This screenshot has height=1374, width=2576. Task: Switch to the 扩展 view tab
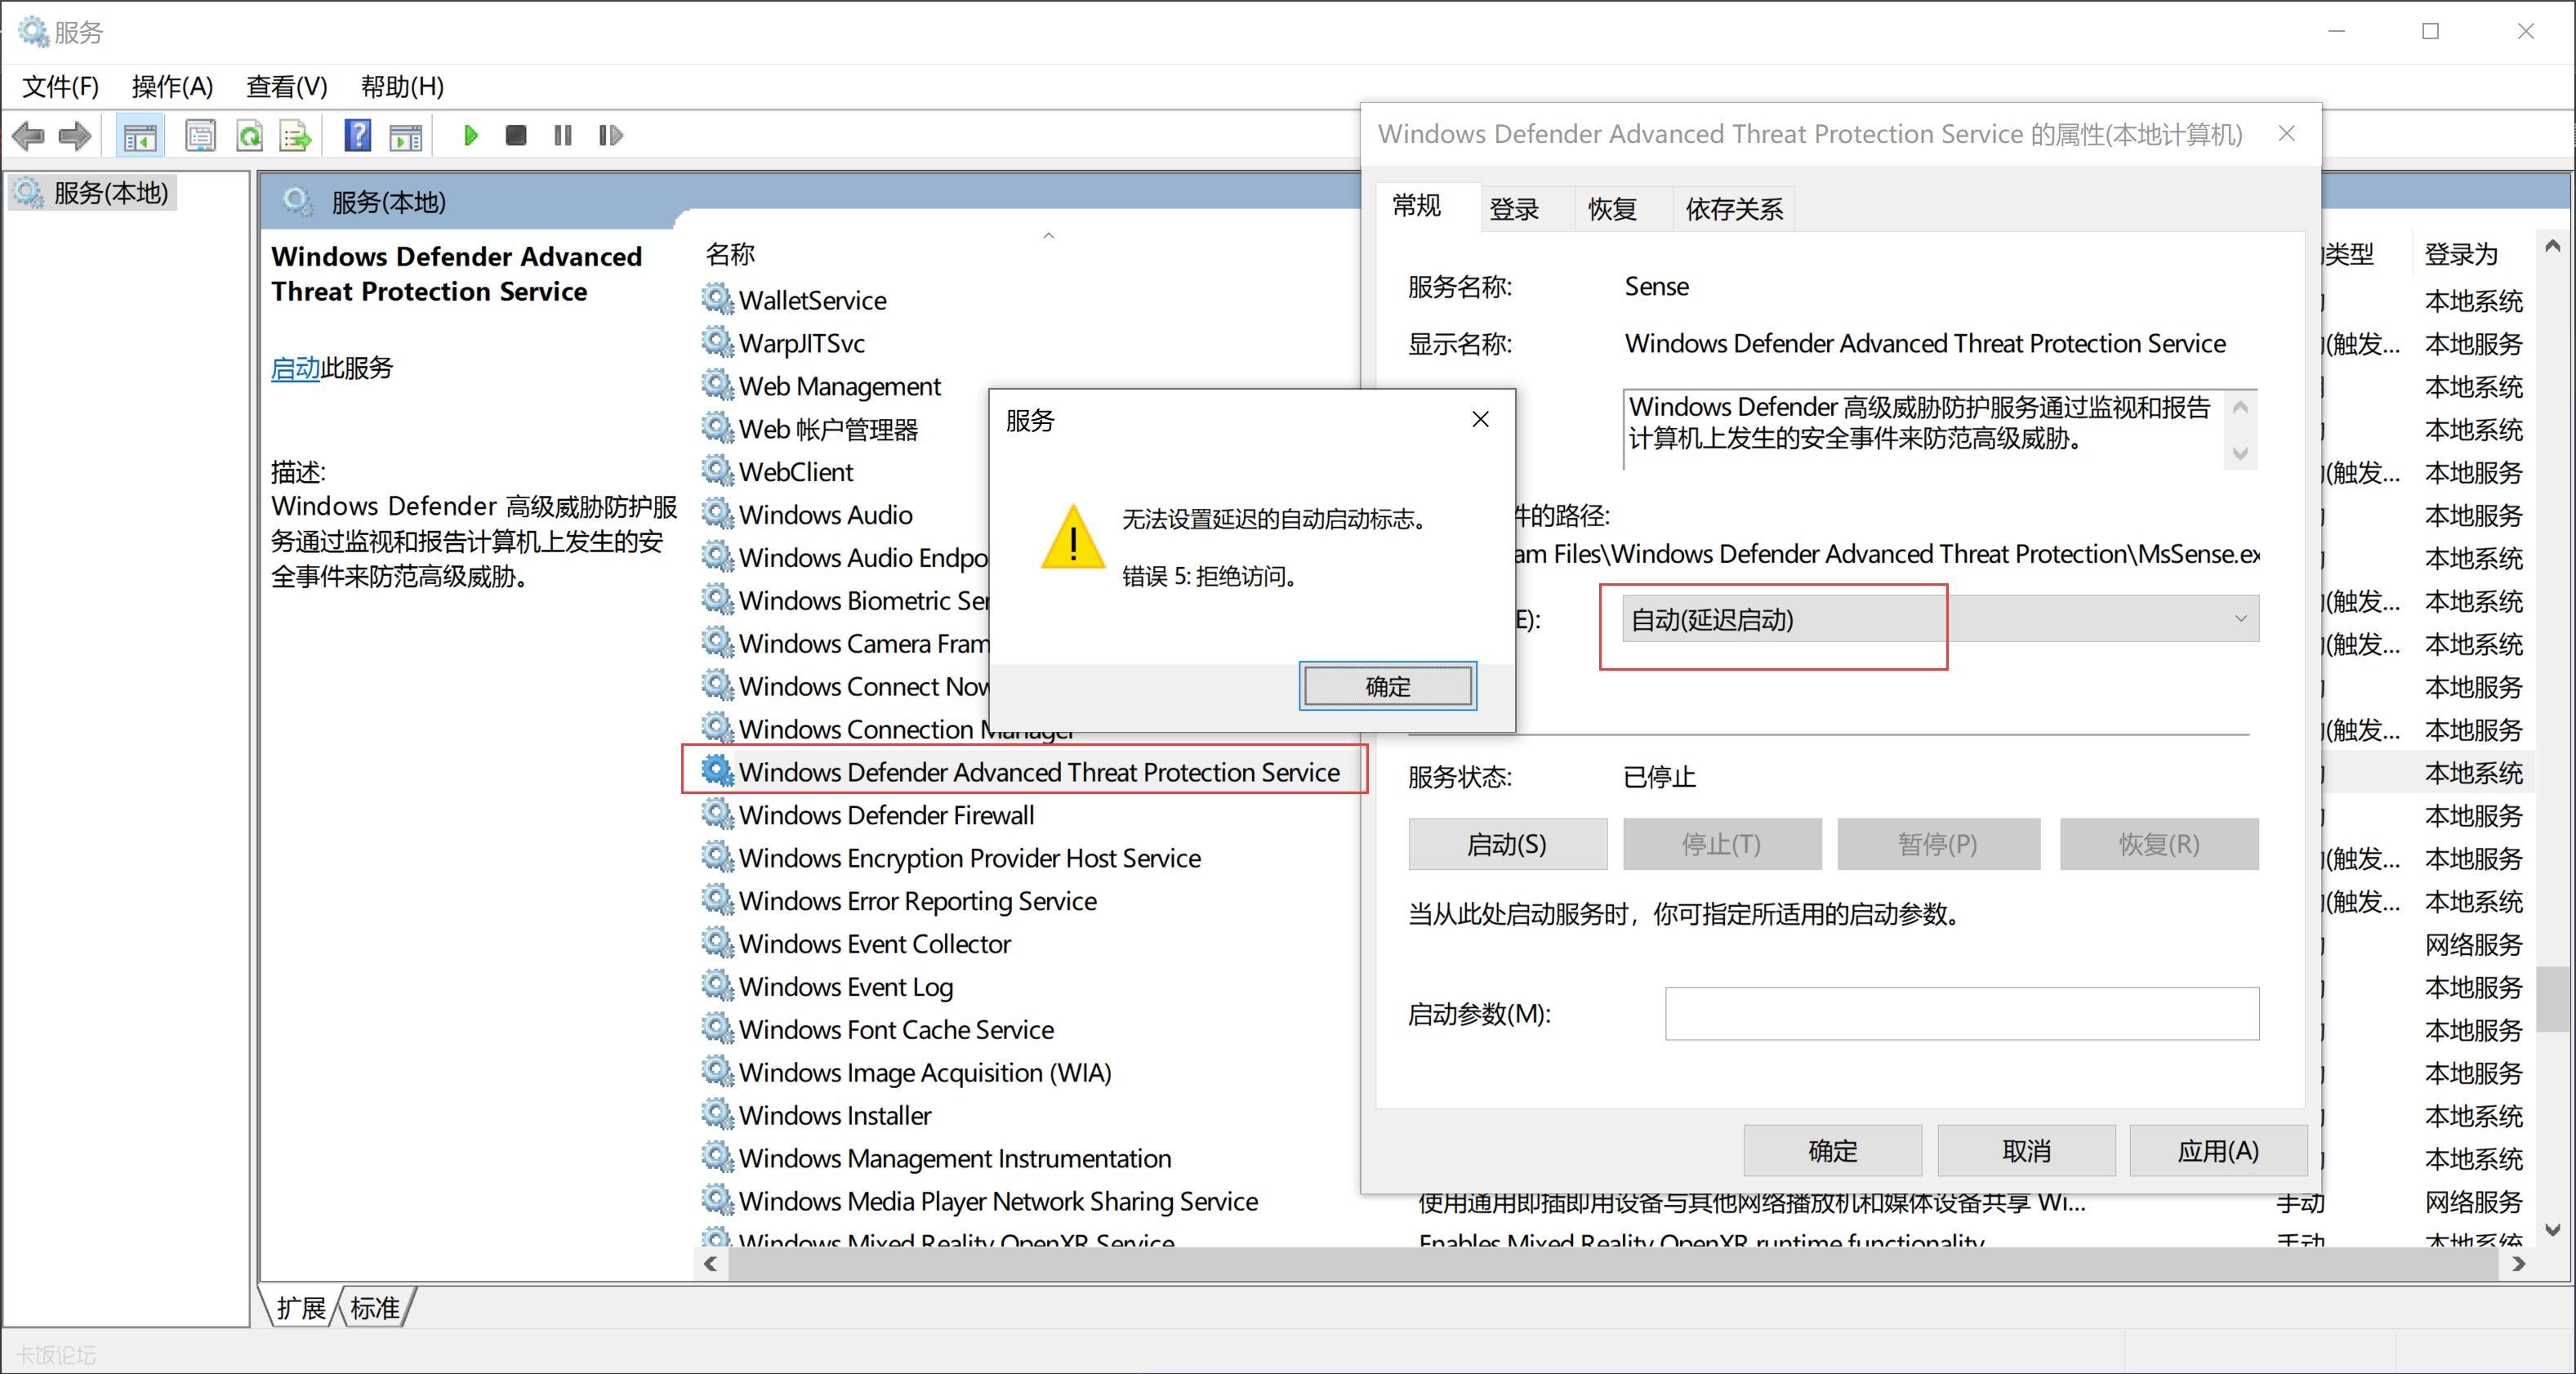pyautogui.click(x=301, y=1308)
